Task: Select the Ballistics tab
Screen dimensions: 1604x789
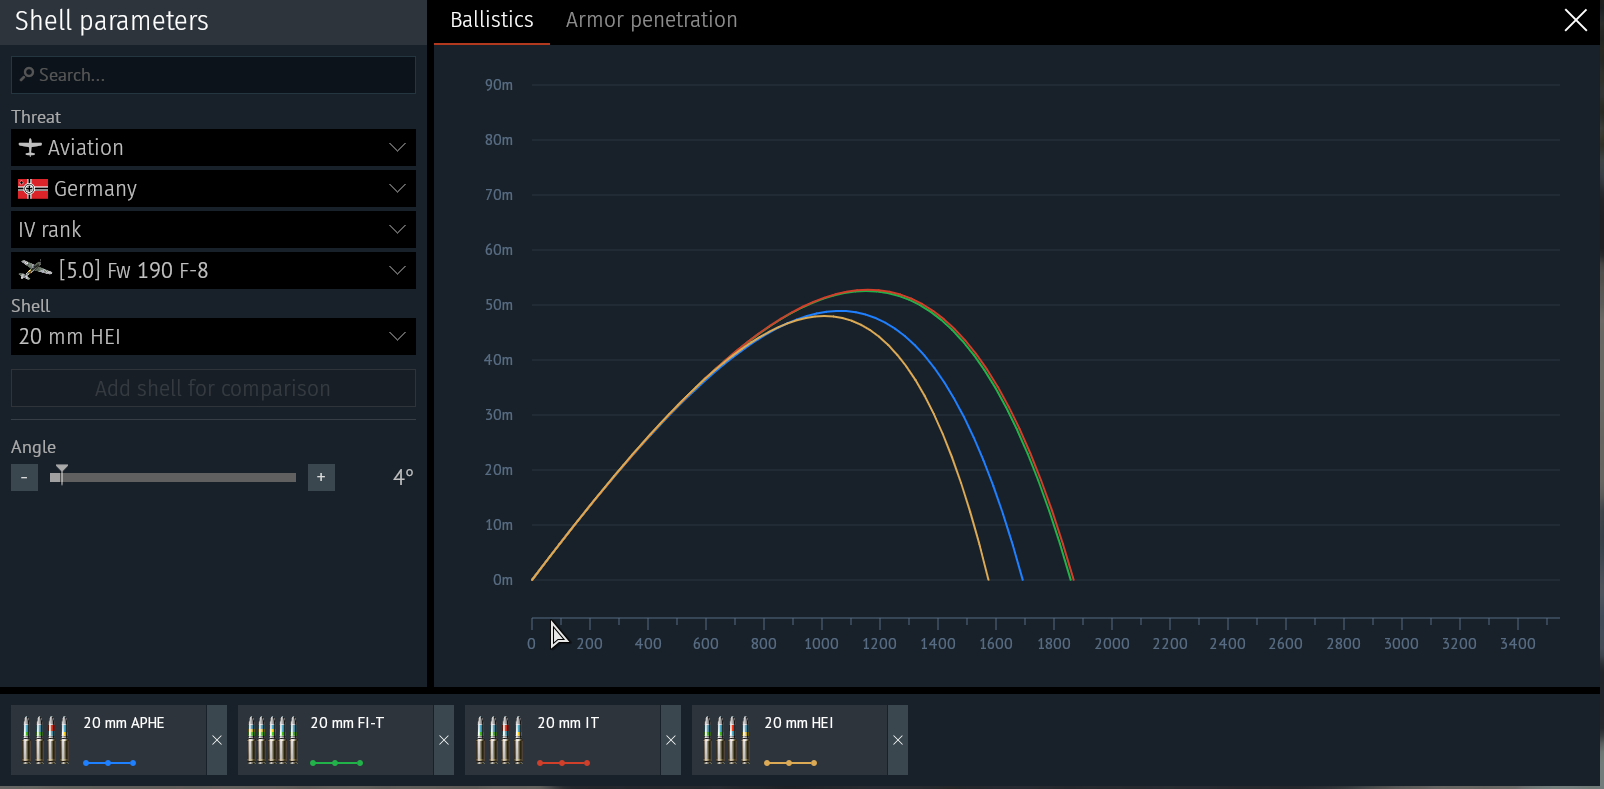Action: [491, 21]
